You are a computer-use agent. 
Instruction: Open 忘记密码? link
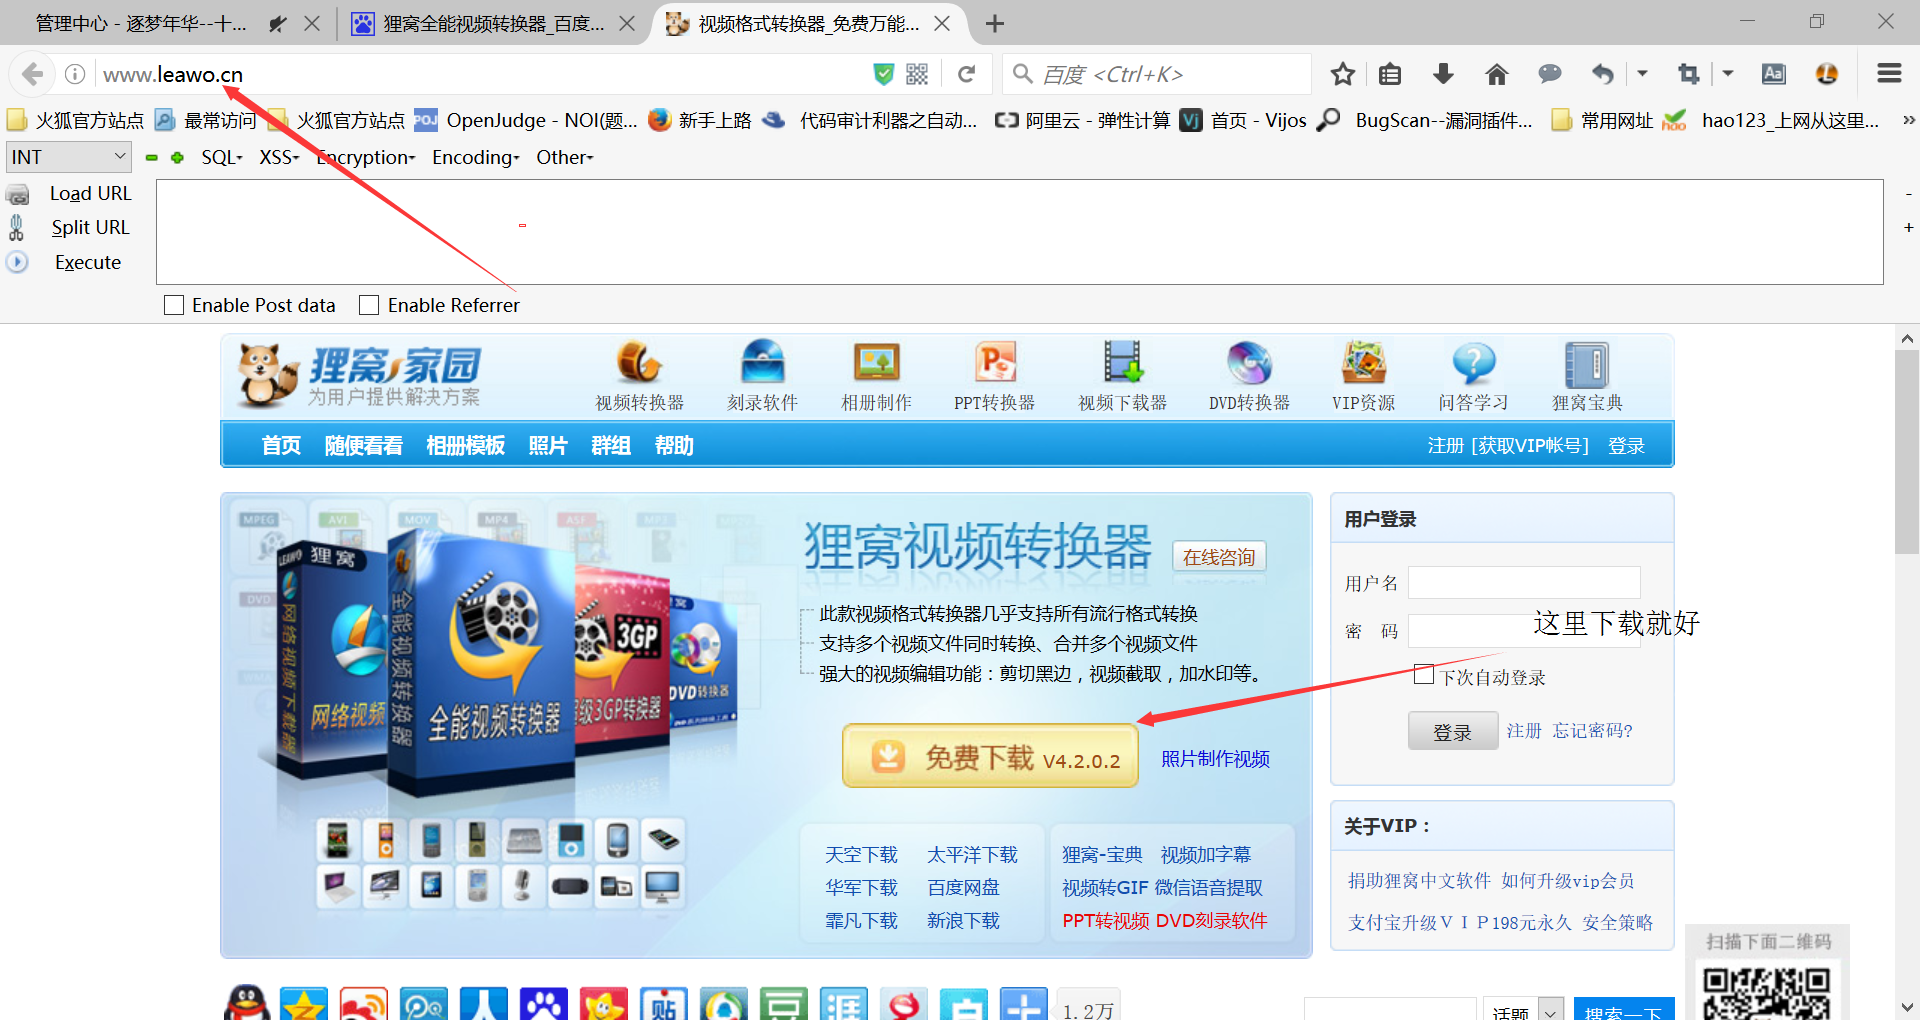[1592, 731]
